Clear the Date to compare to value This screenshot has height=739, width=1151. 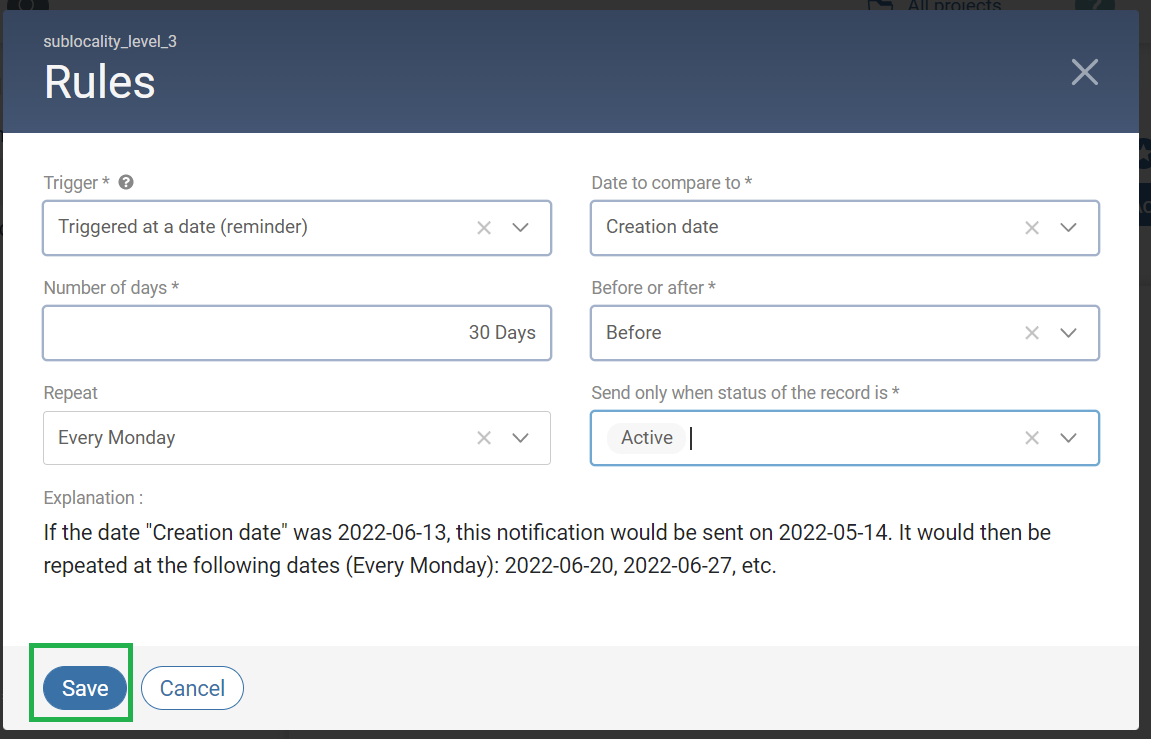pos(1031,227)
